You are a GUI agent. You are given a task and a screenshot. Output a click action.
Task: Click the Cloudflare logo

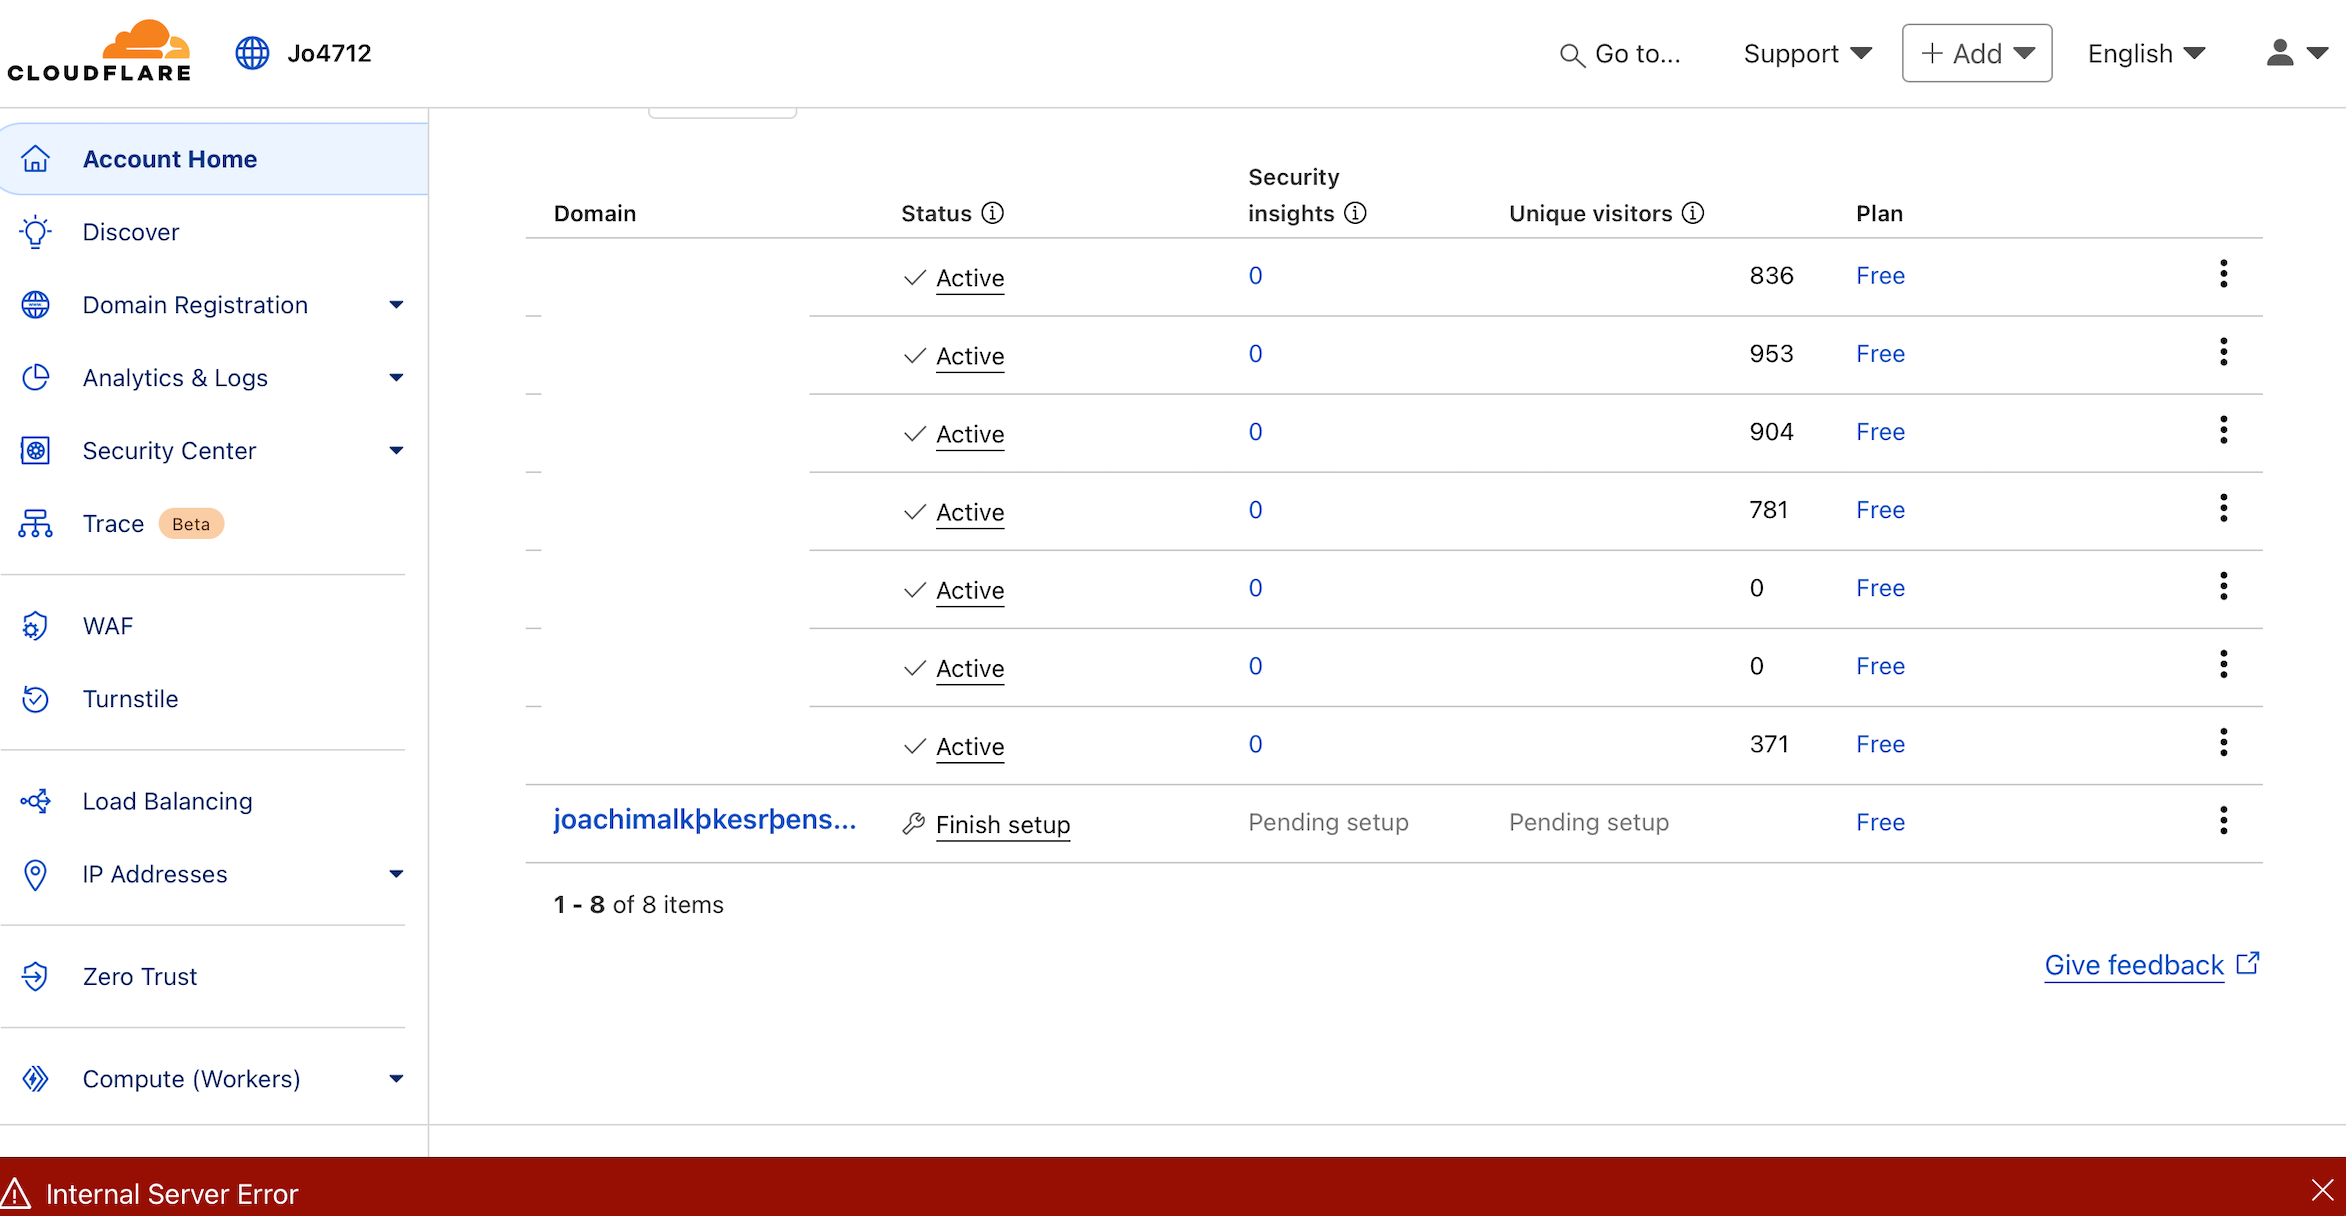pyautogui.click(x=99, y=52)
